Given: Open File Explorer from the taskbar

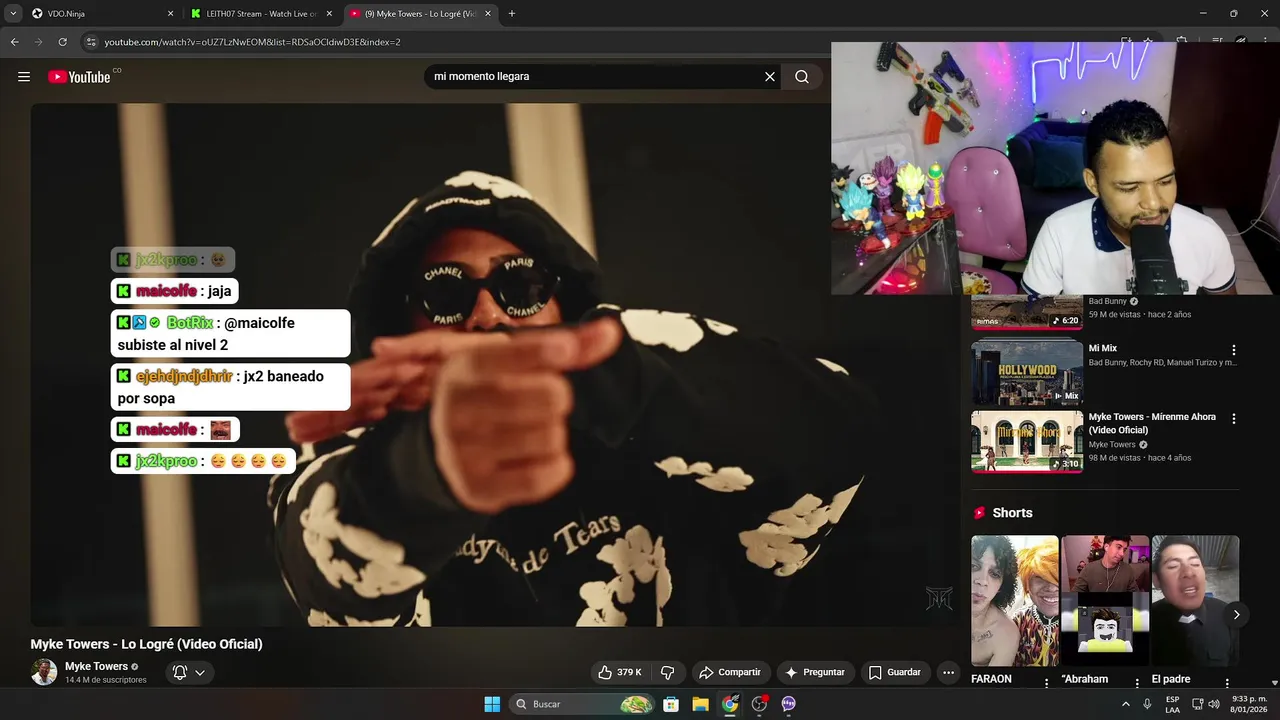Looking at the screenshot, I should (700, 704).
